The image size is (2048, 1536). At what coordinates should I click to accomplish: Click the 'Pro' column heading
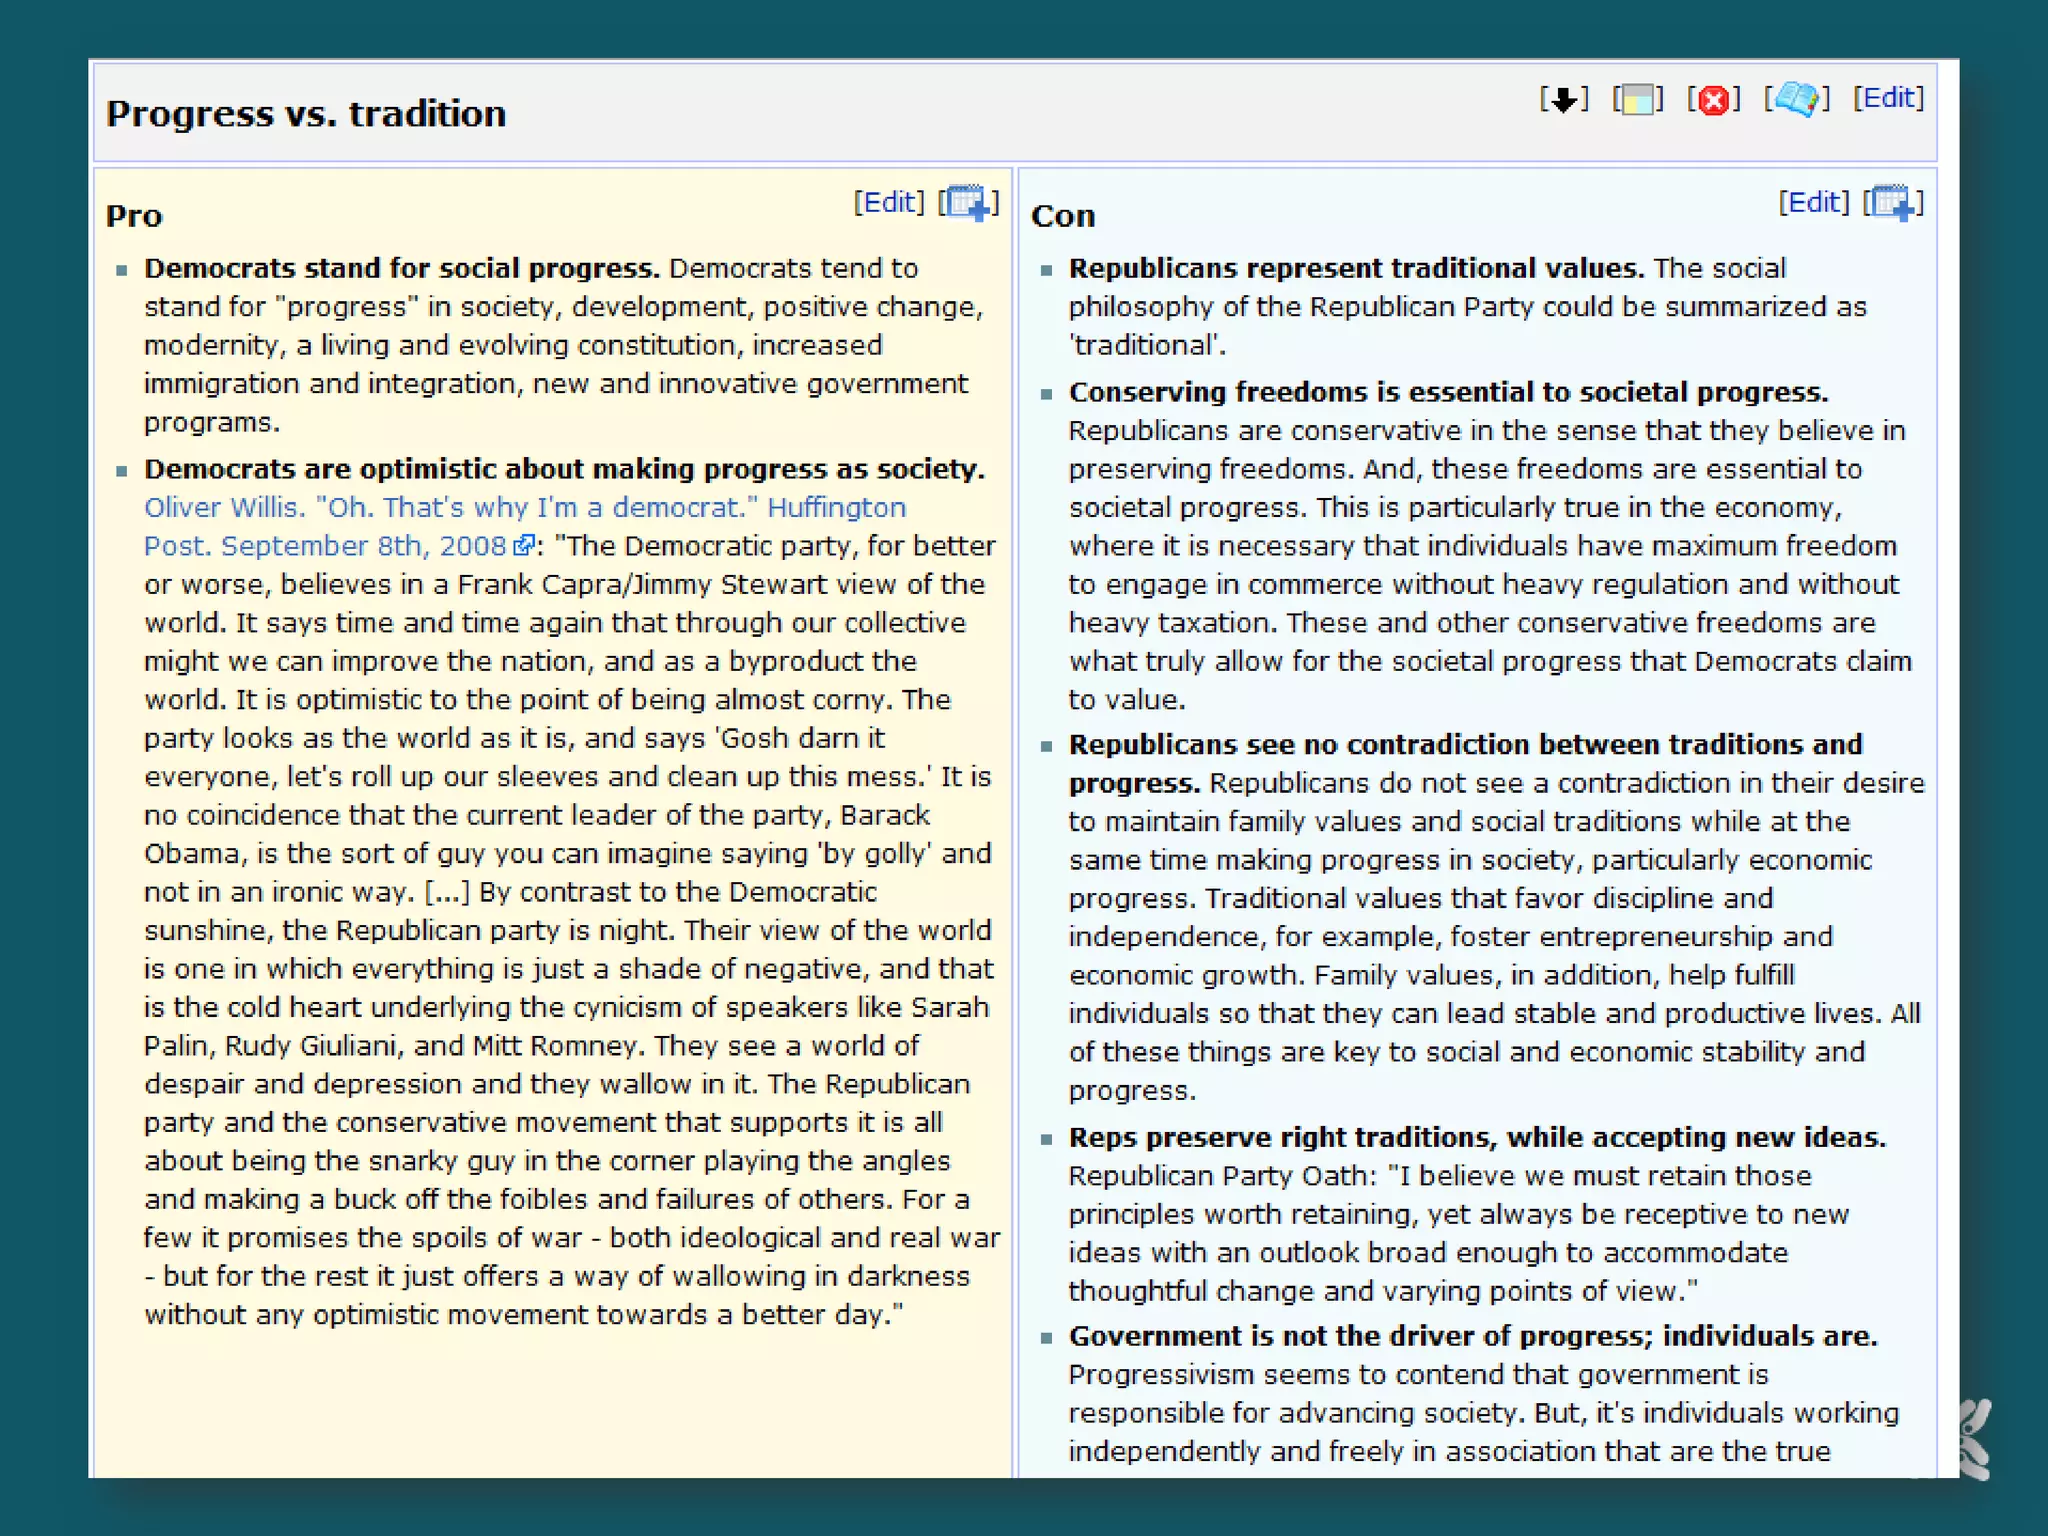(x=134, y=216)
